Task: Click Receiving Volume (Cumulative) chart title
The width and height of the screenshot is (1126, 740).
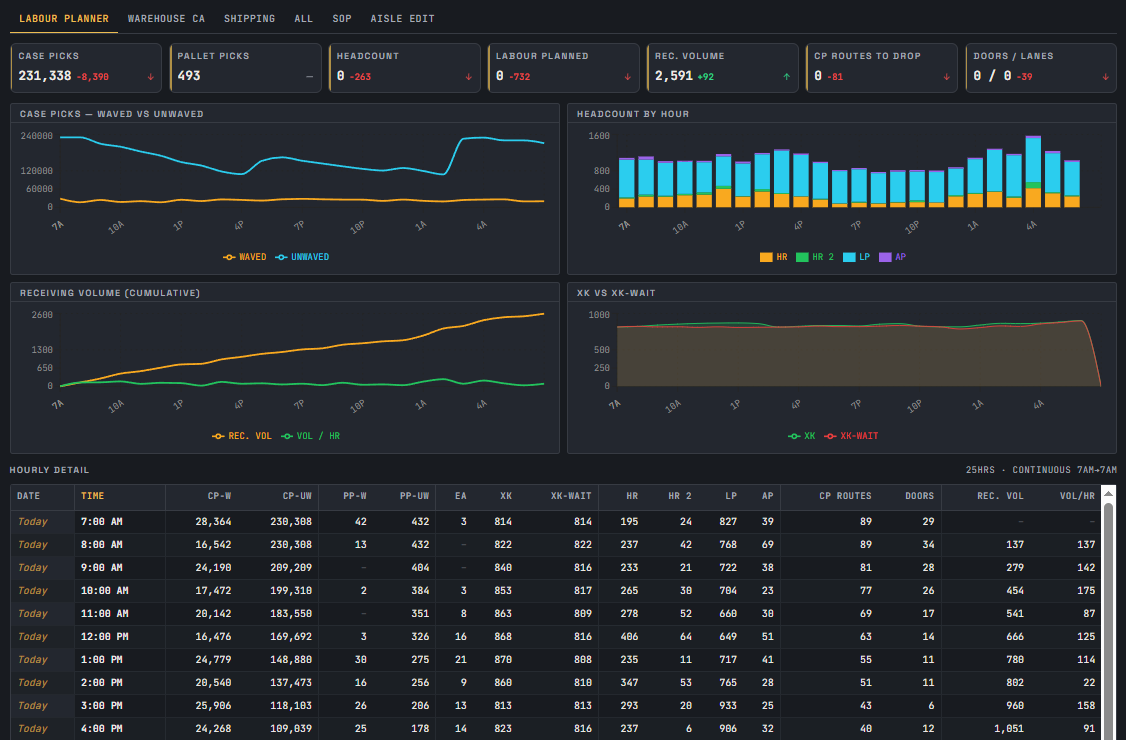Action: coord(110,293)
